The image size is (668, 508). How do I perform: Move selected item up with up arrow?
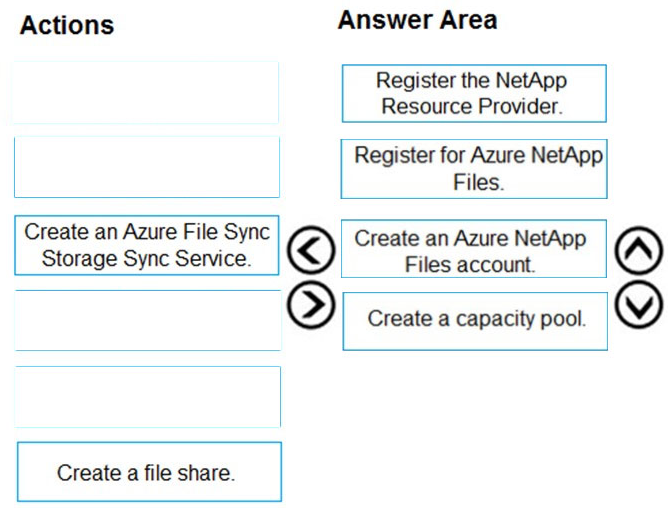coord(639,251)
